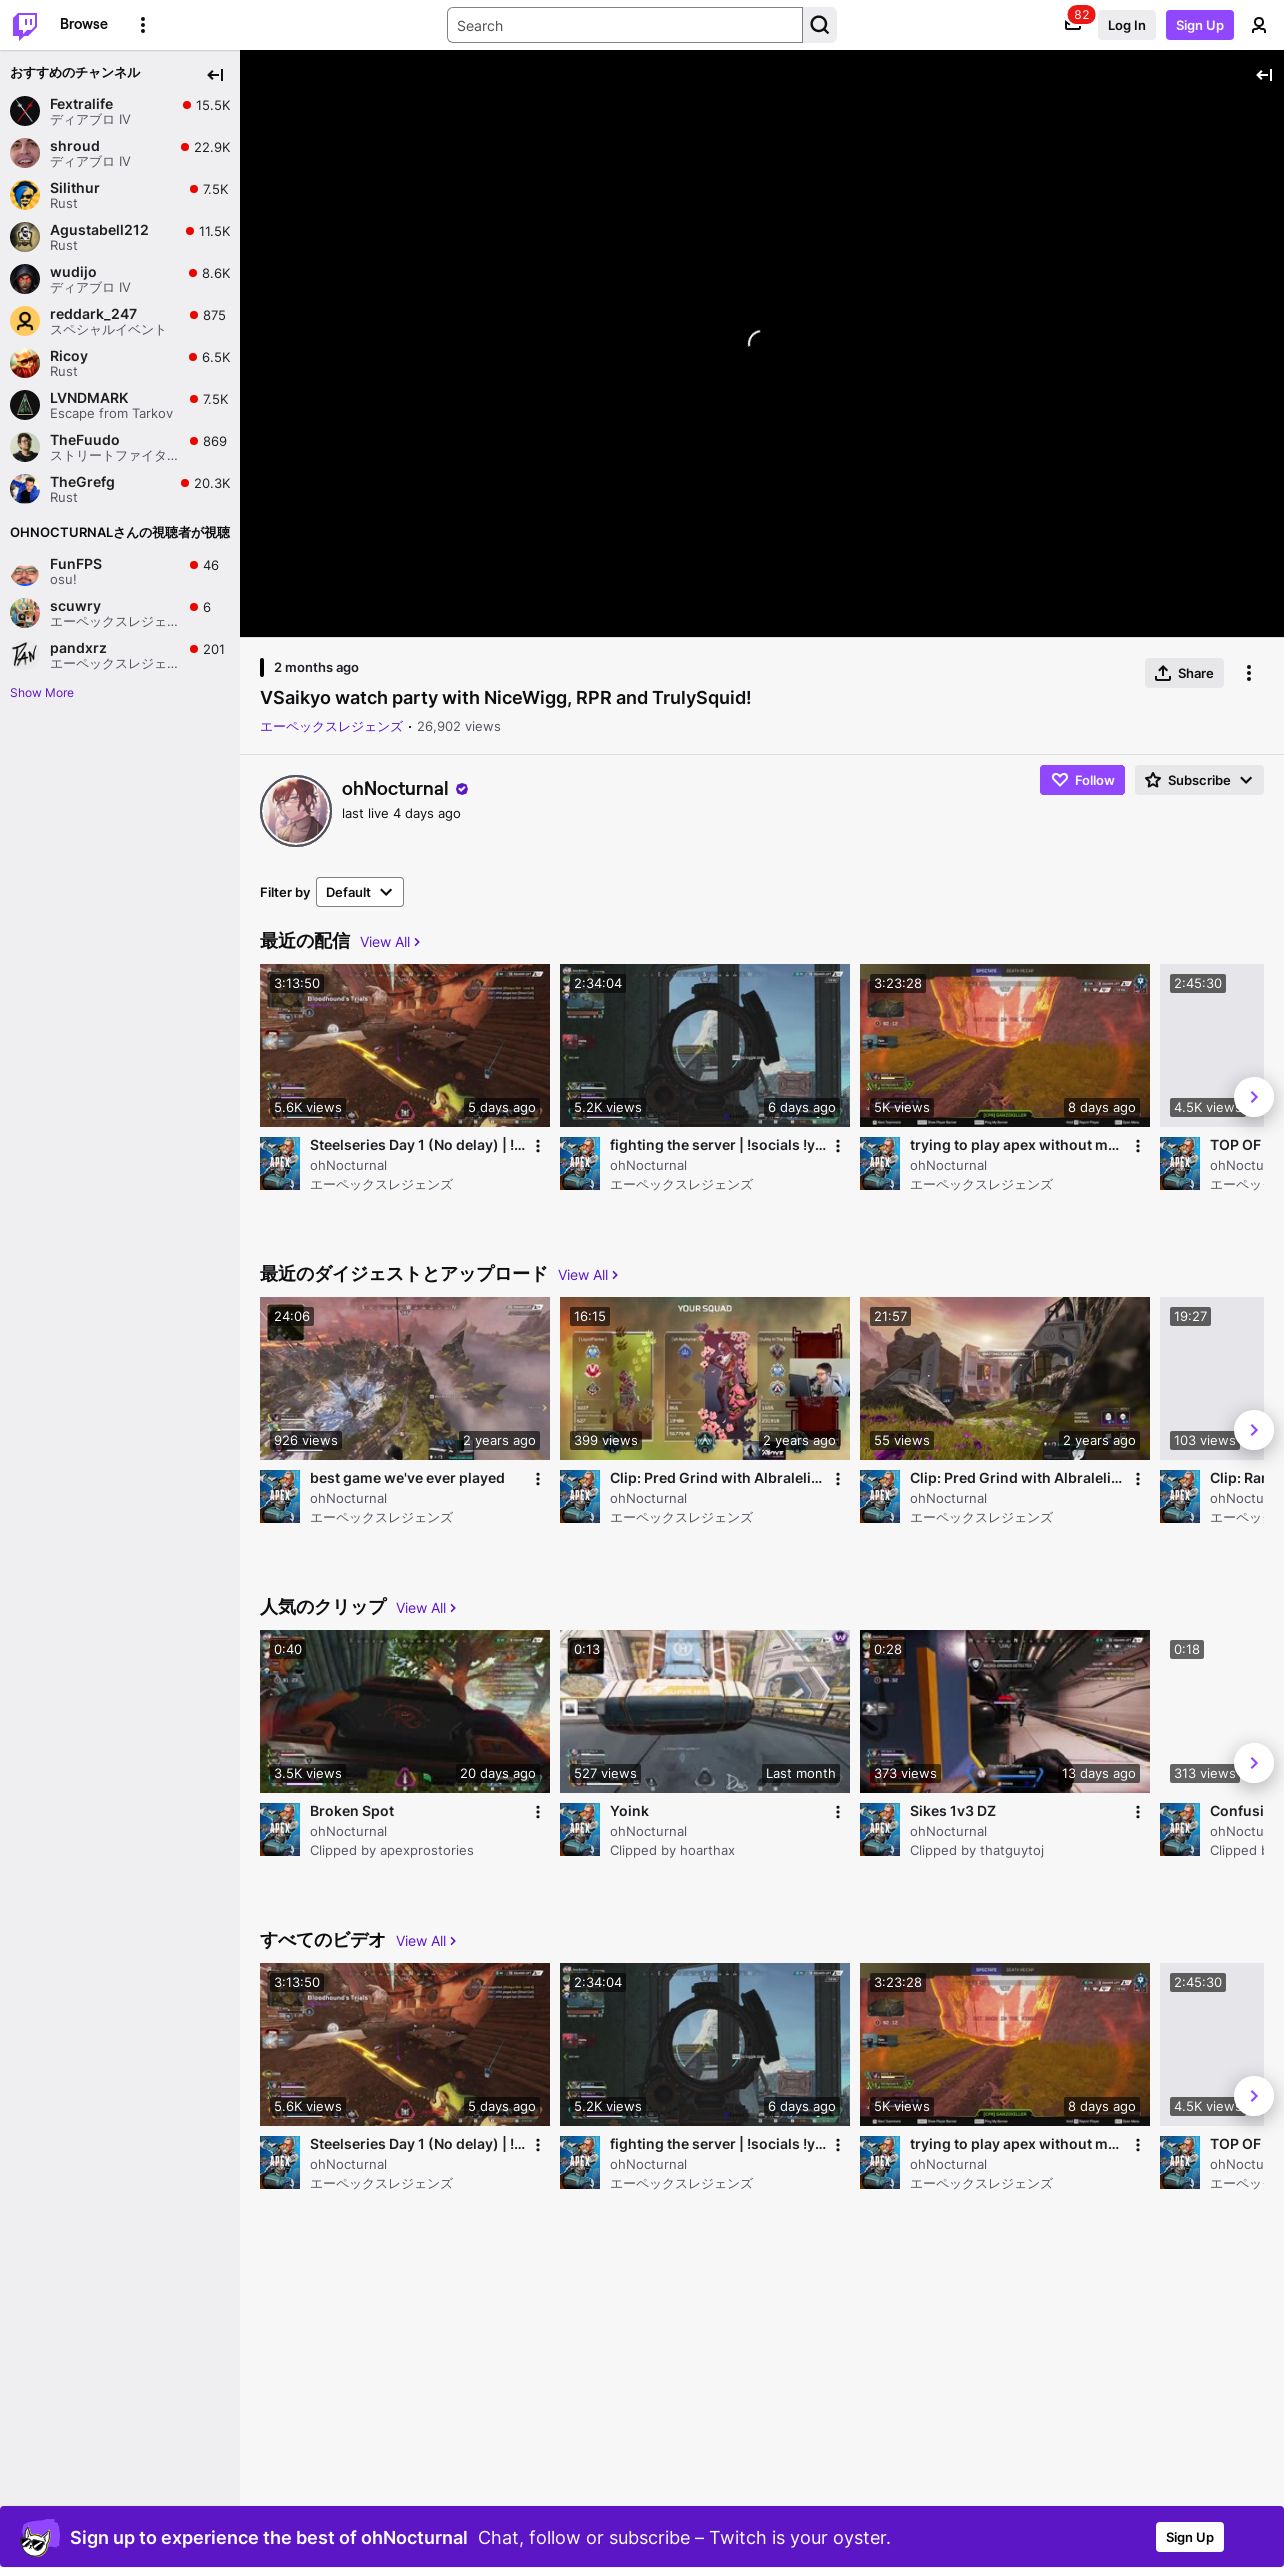
Task: Play the 24:06 best game thumbnail
Action: click(x=405, y=1378)
